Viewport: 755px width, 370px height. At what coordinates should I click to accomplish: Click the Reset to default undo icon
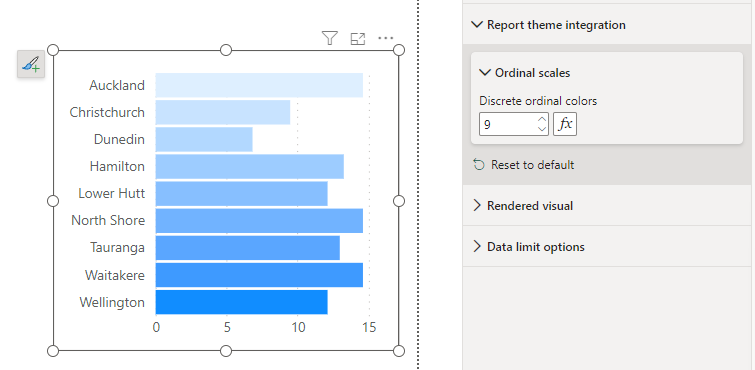point(479,165)
